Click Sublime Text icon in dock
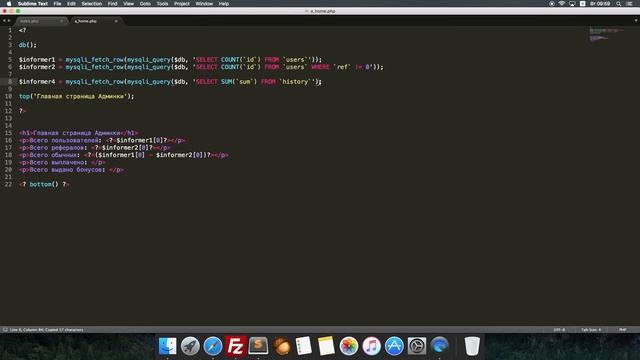 click(258, 346)
